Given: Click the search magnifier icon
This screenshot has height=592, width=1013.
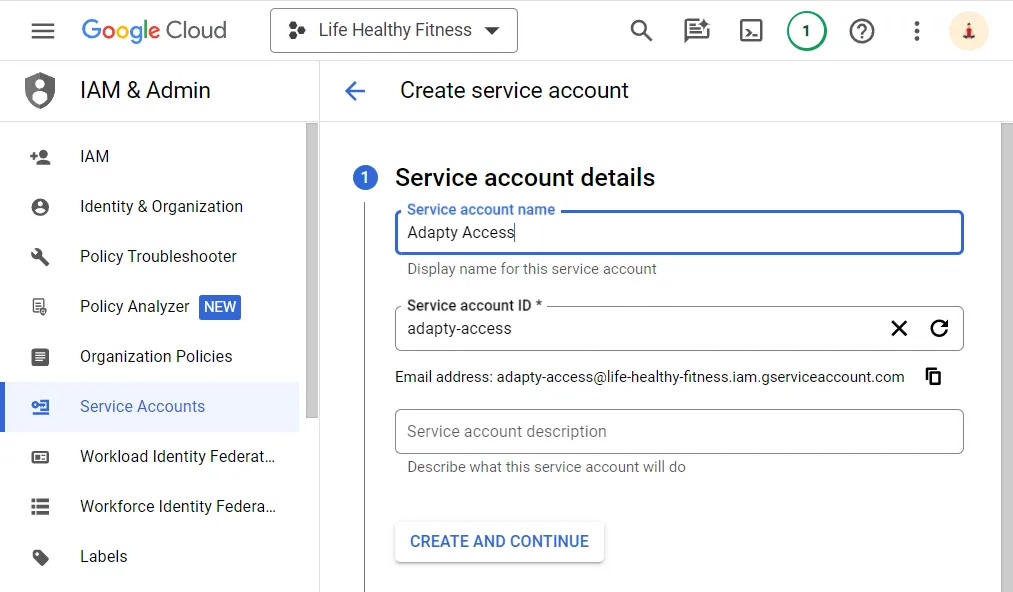Looking at the screenshot, I should (641, 31).
